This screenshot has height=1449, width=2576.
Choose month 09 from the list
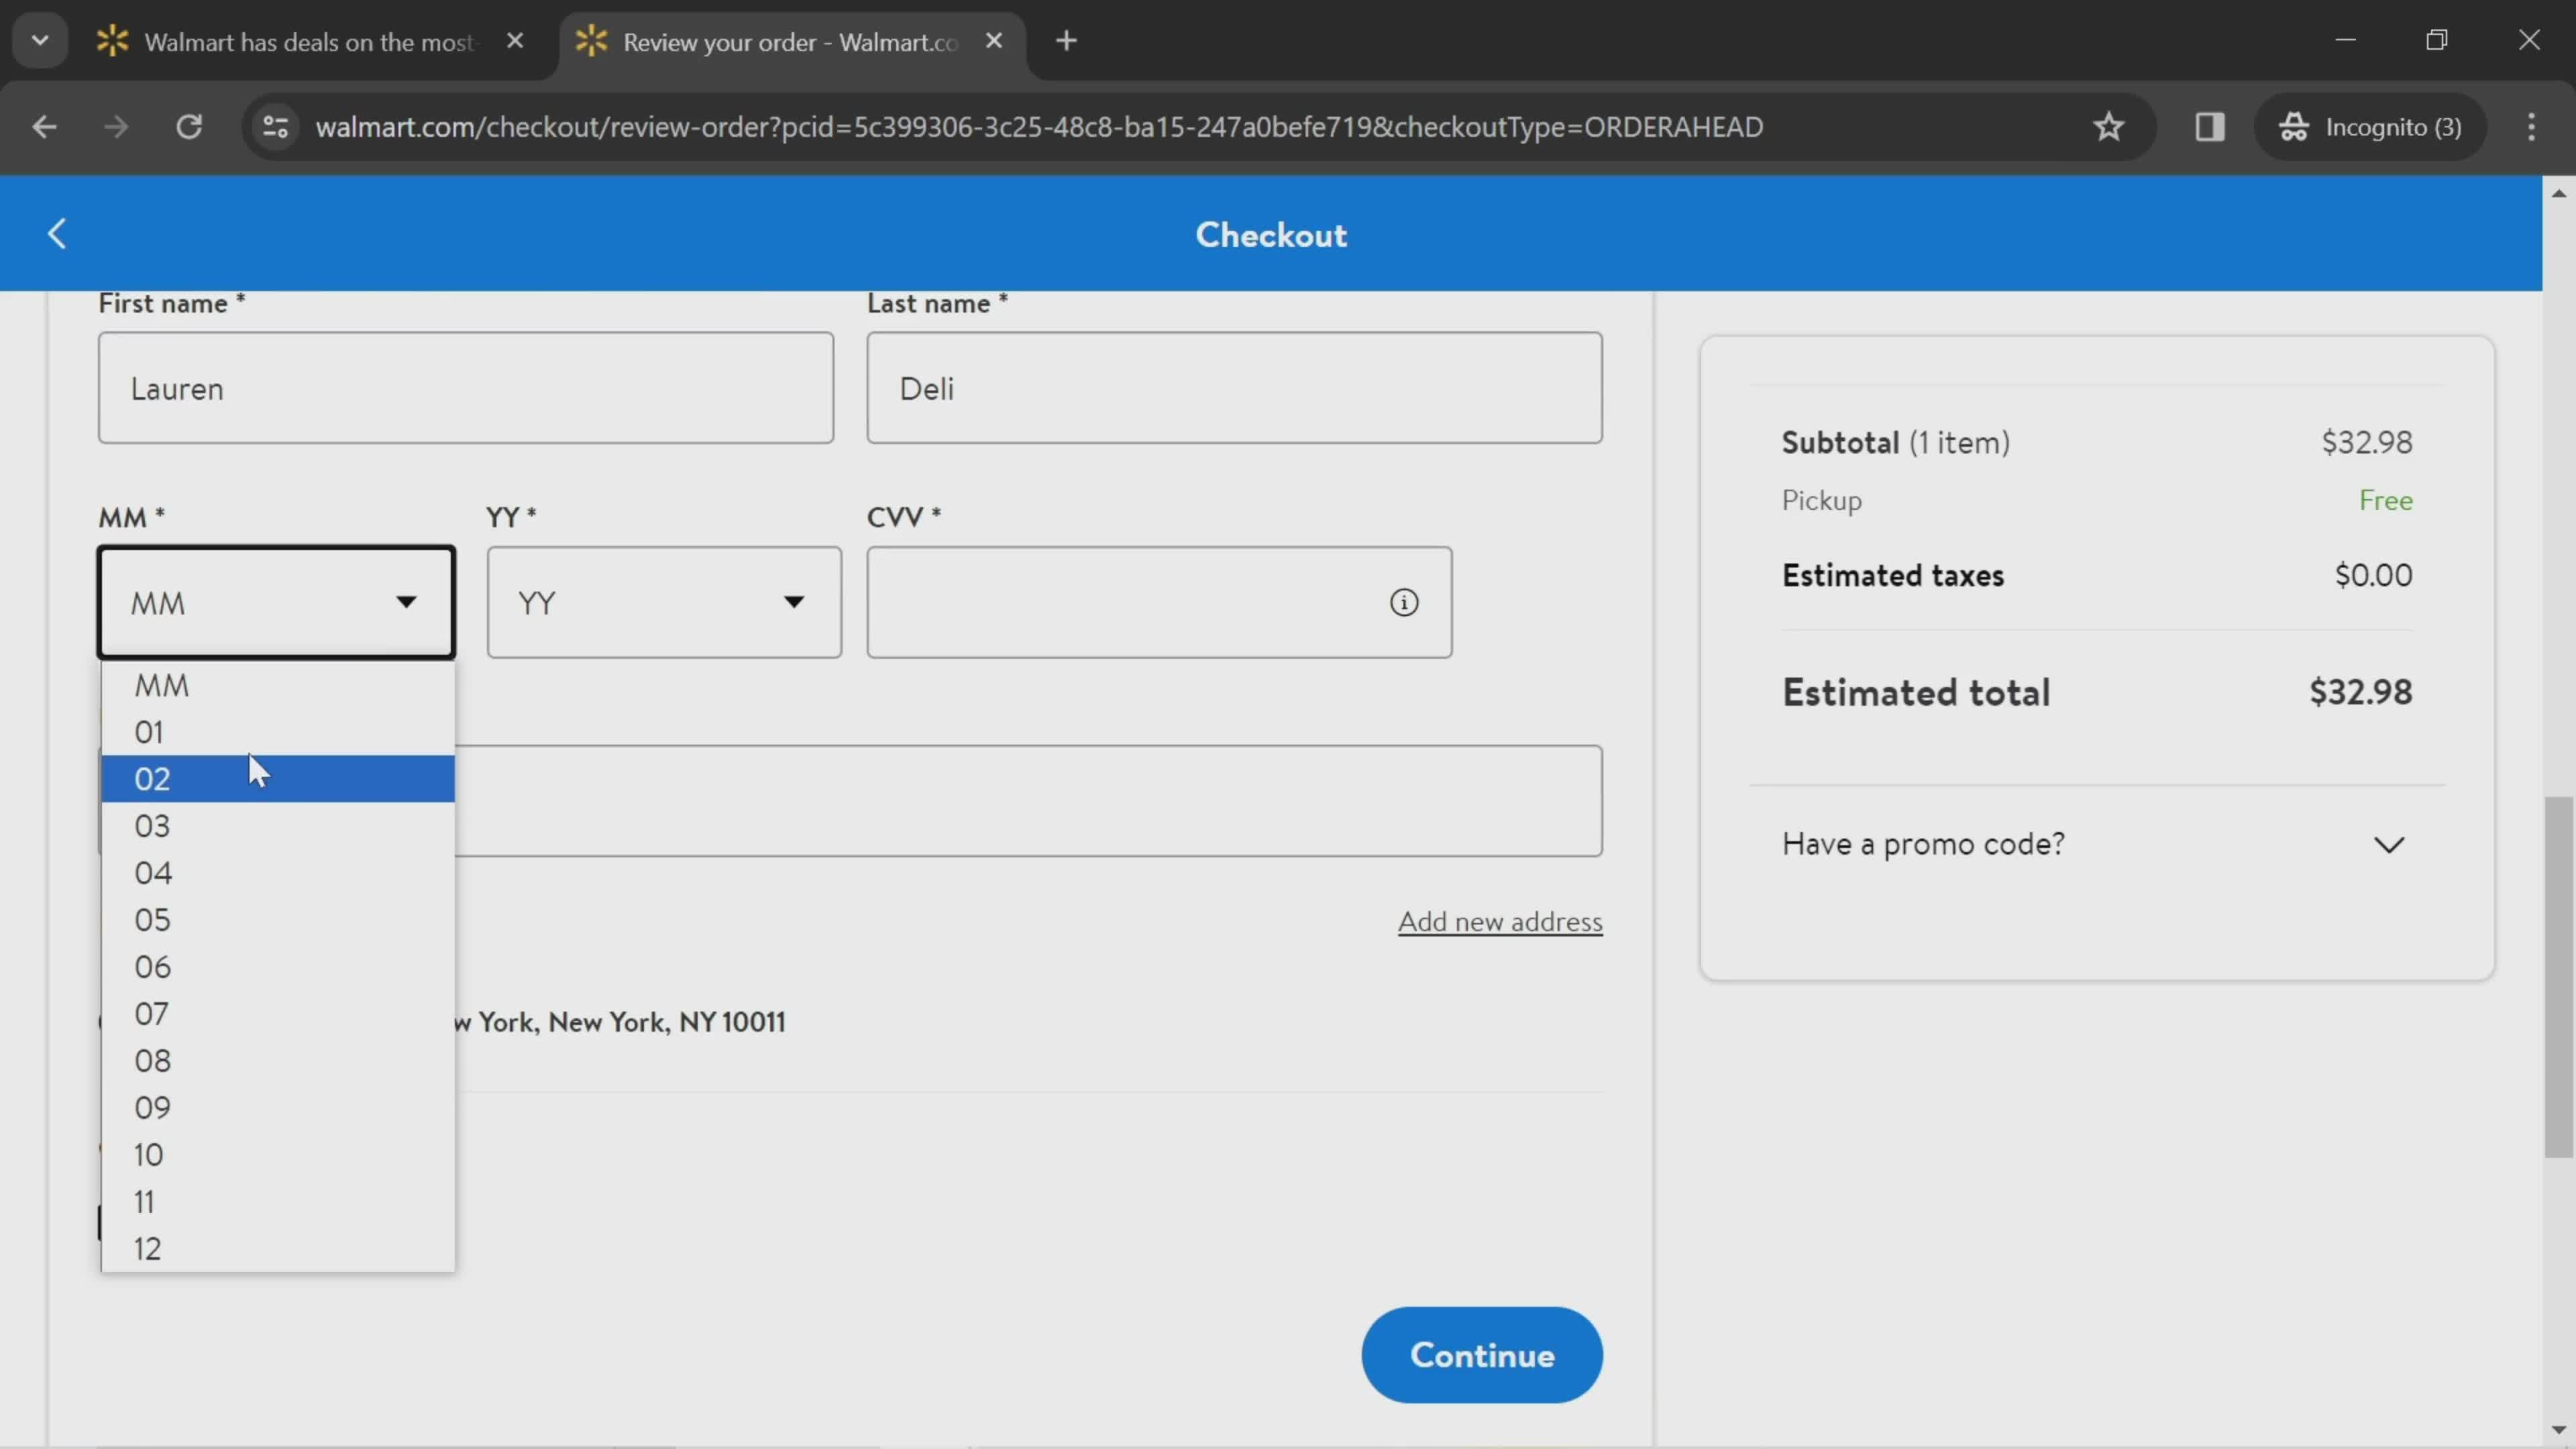278,1108
